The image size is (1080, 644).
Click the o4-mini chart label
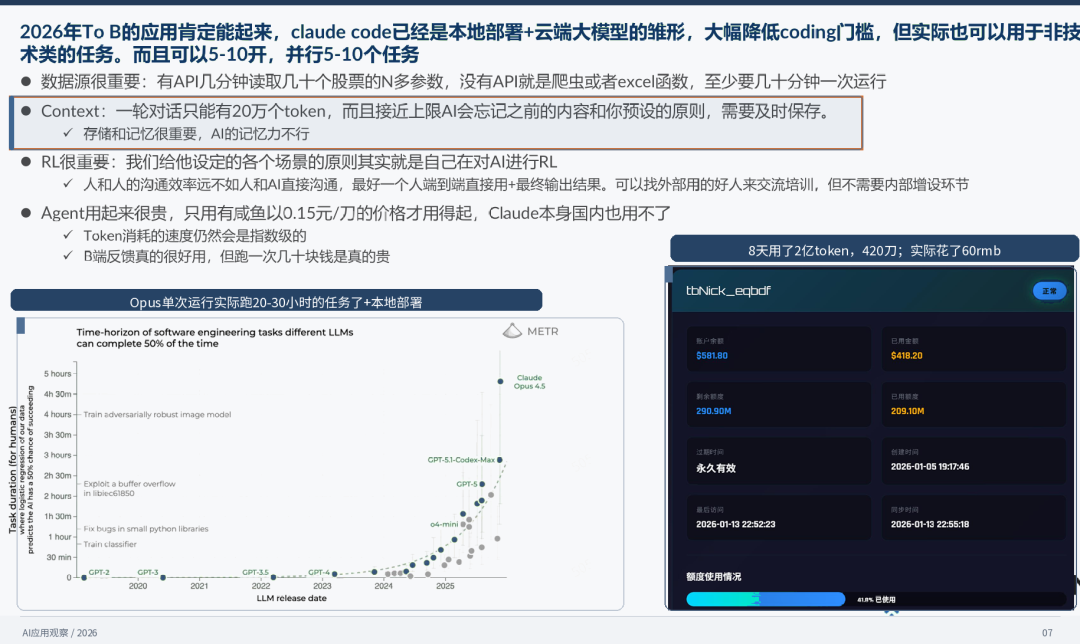click(x=444, y=524)
